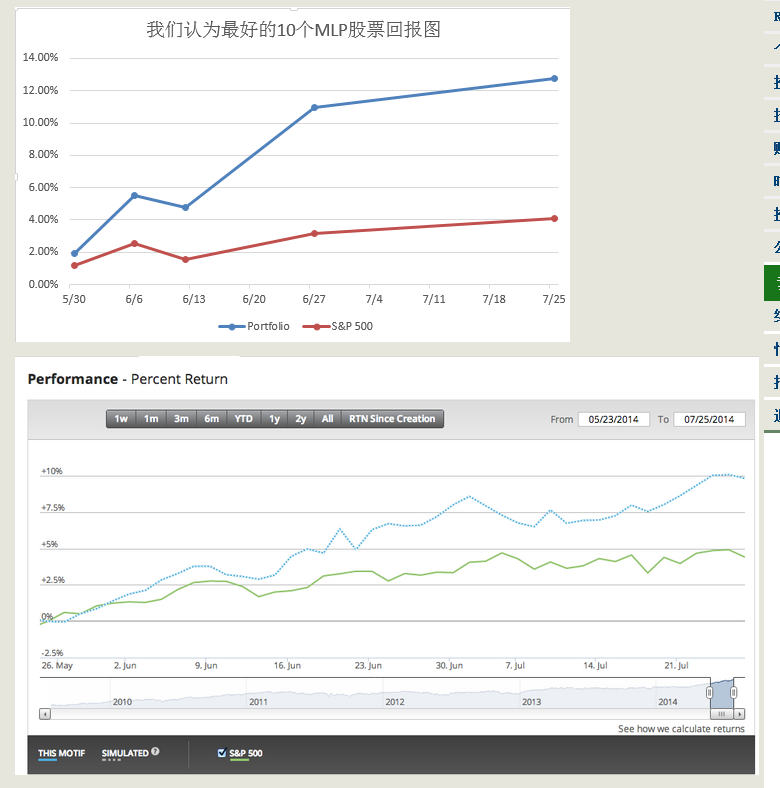Select the 1m time range button
The height and width of the screenshot is (788, 780).
tap(151, 419)
